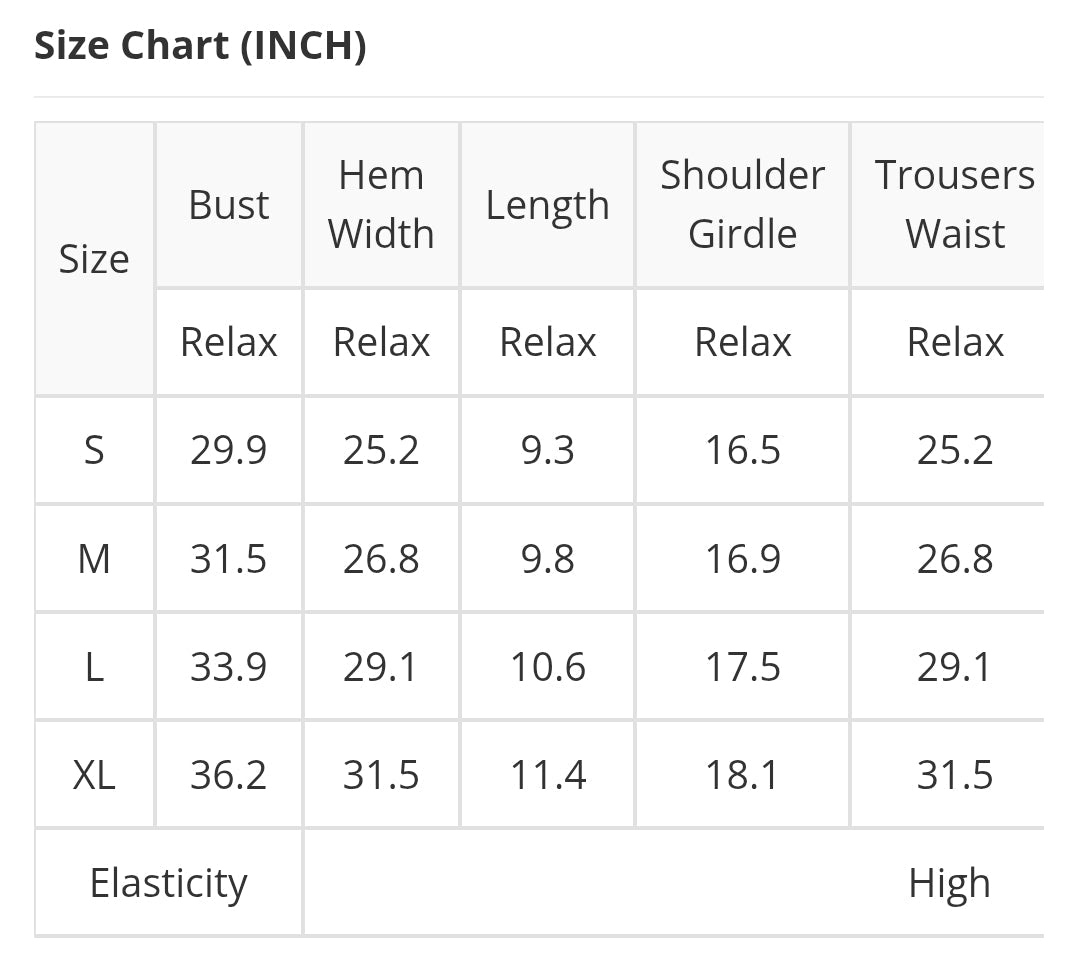The width and height of the screenshot is (1080, 962).
Task: Select the 16.5 shoulder girdle value
Action: [742, 451]
